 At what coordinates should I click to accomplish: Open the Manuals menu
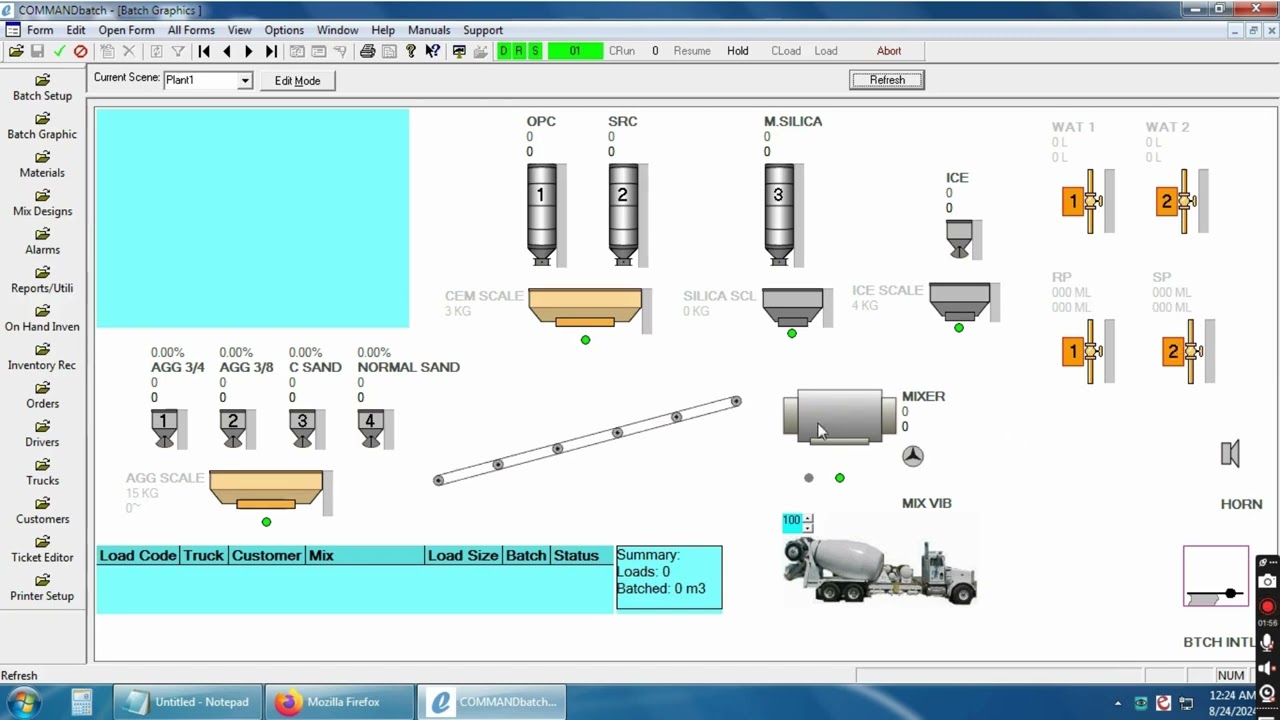pyautogui.click(x=429, y=30)
